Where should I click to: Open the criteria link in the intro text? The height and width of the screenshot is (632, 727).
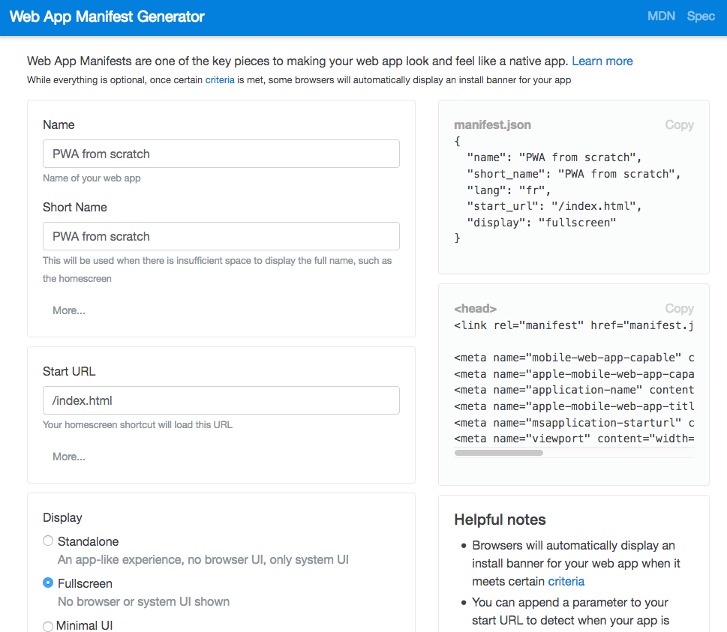tap(220, 80)
